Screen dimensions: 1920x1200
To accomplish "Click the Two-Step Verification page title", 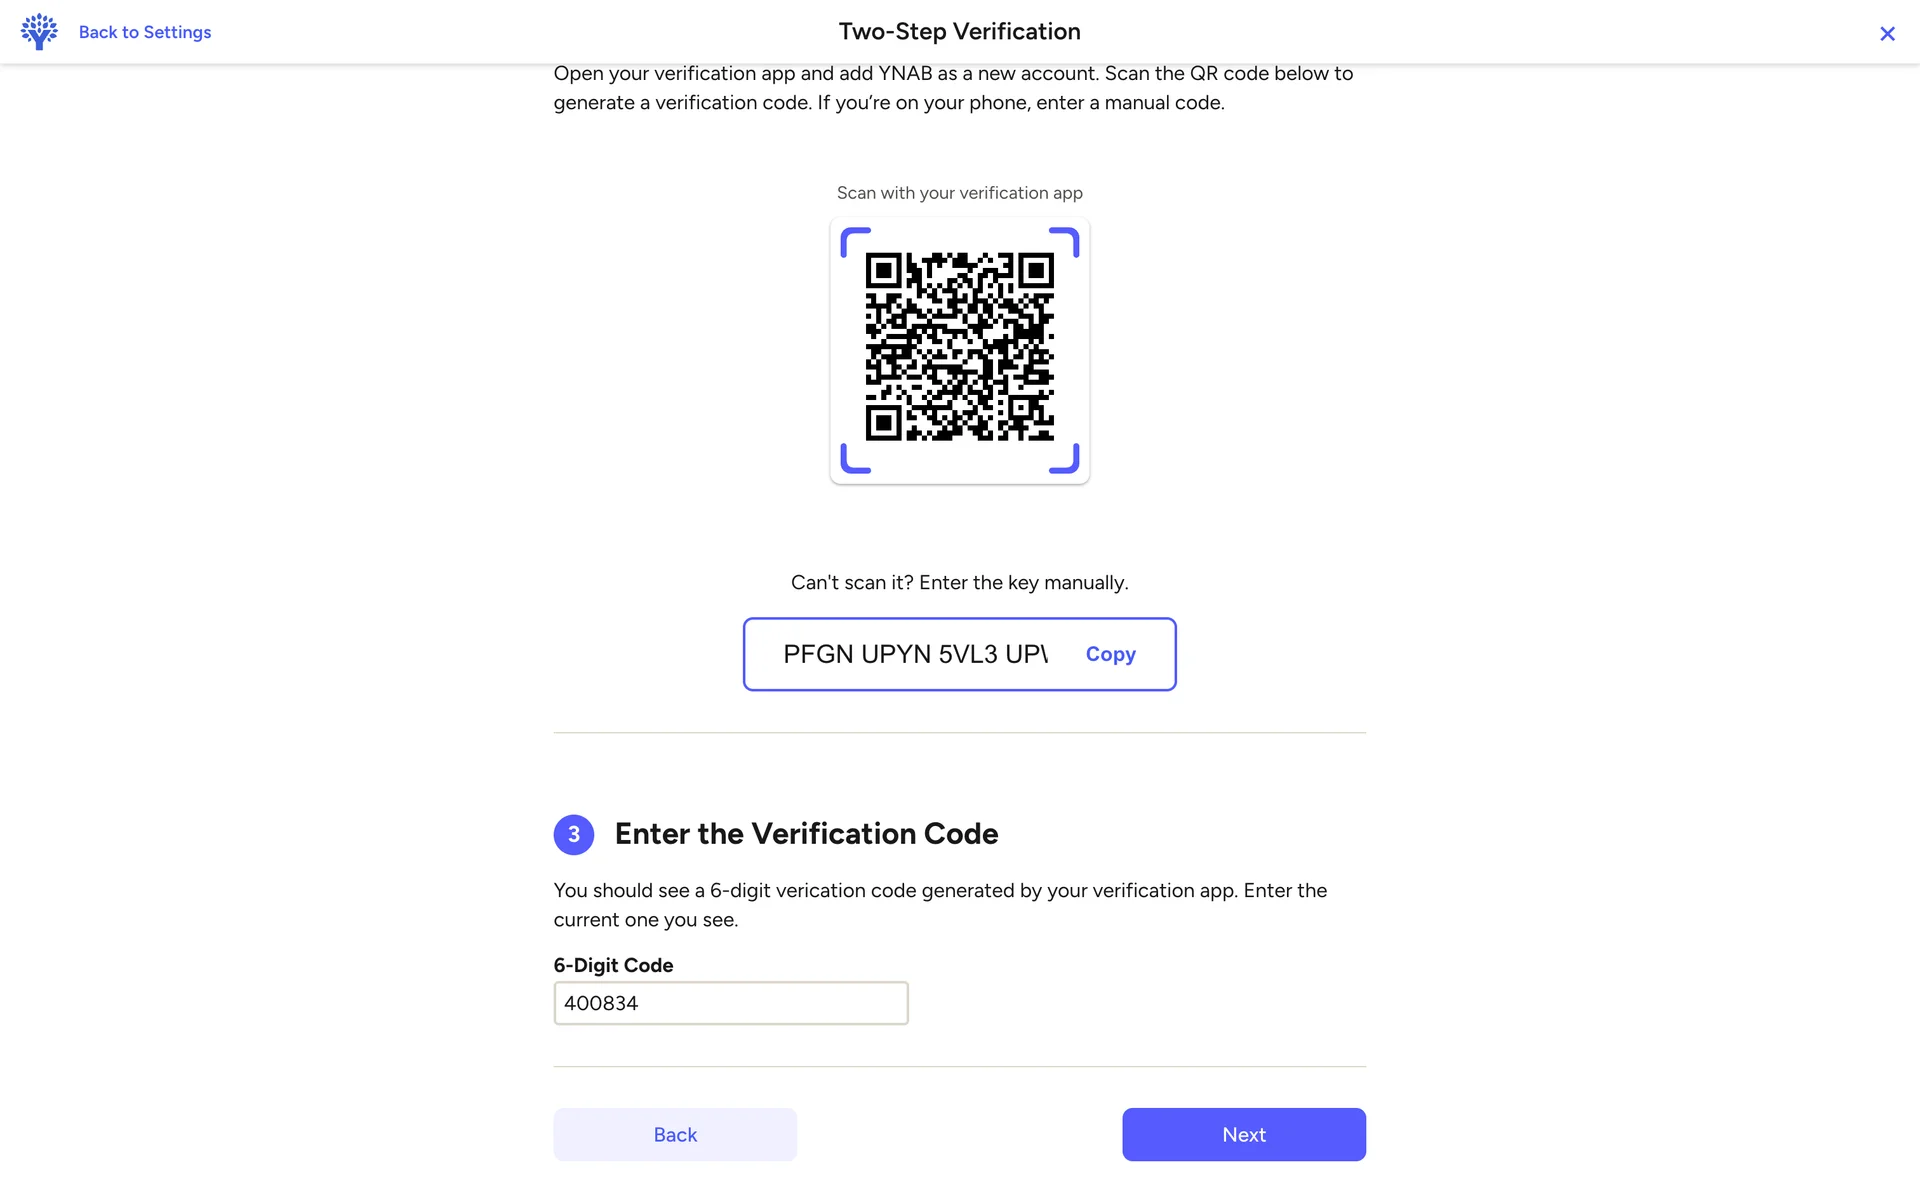I will tap(959, 32).
